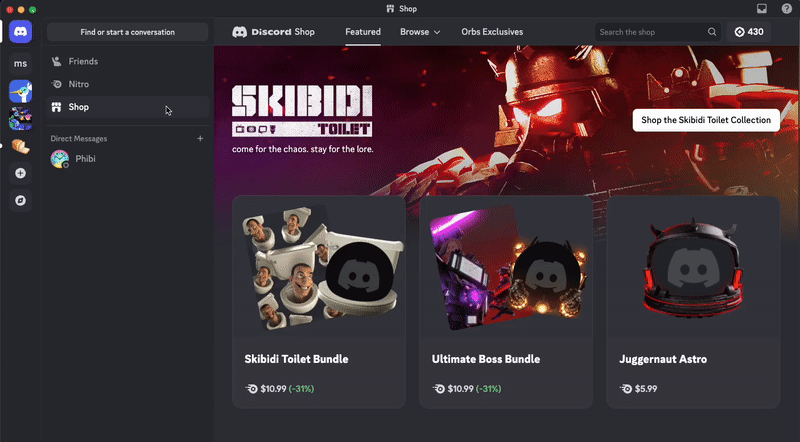The height and width of the screenshot is (442, 800).
Task: Click the Add a Server plus icon
Action: pos(20,174)
